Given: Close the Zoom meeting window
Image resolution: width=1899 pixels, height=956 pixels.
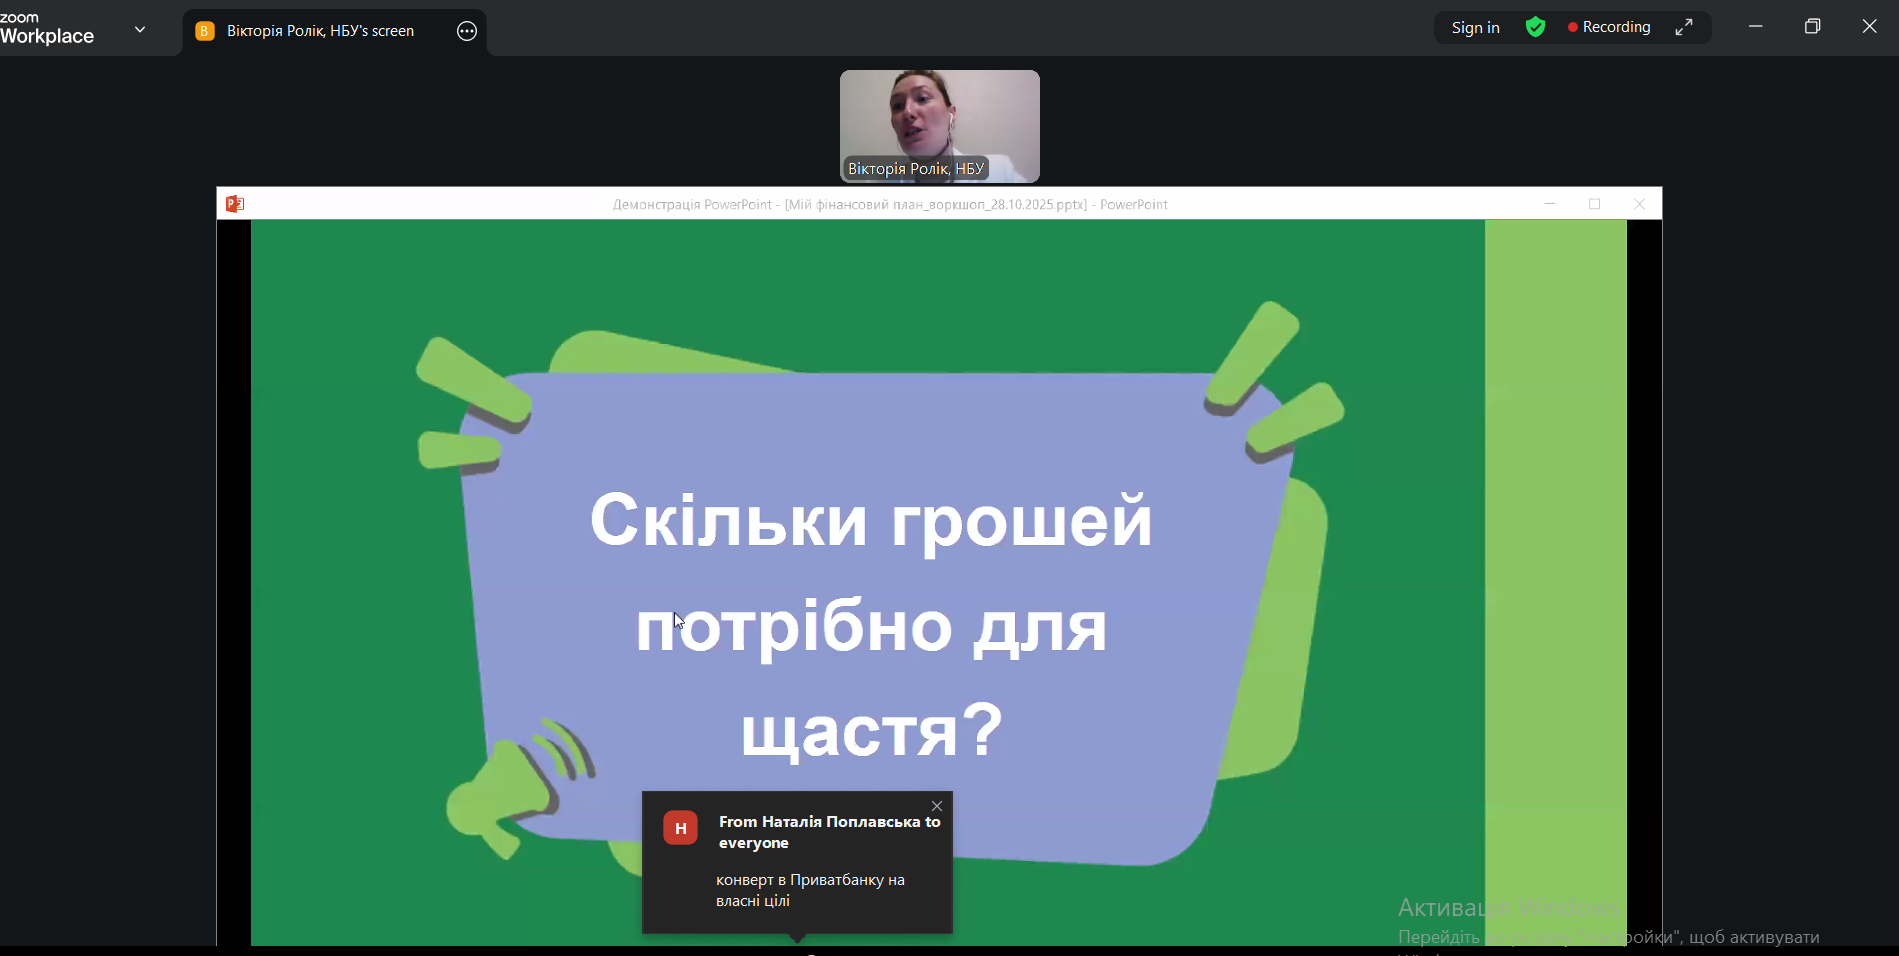Looking at the screenshot, I should click(1869, 27).
